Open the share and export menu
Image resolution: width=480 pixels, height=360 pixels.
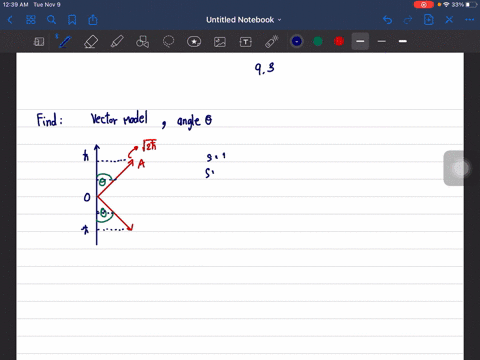pos(93,20)
